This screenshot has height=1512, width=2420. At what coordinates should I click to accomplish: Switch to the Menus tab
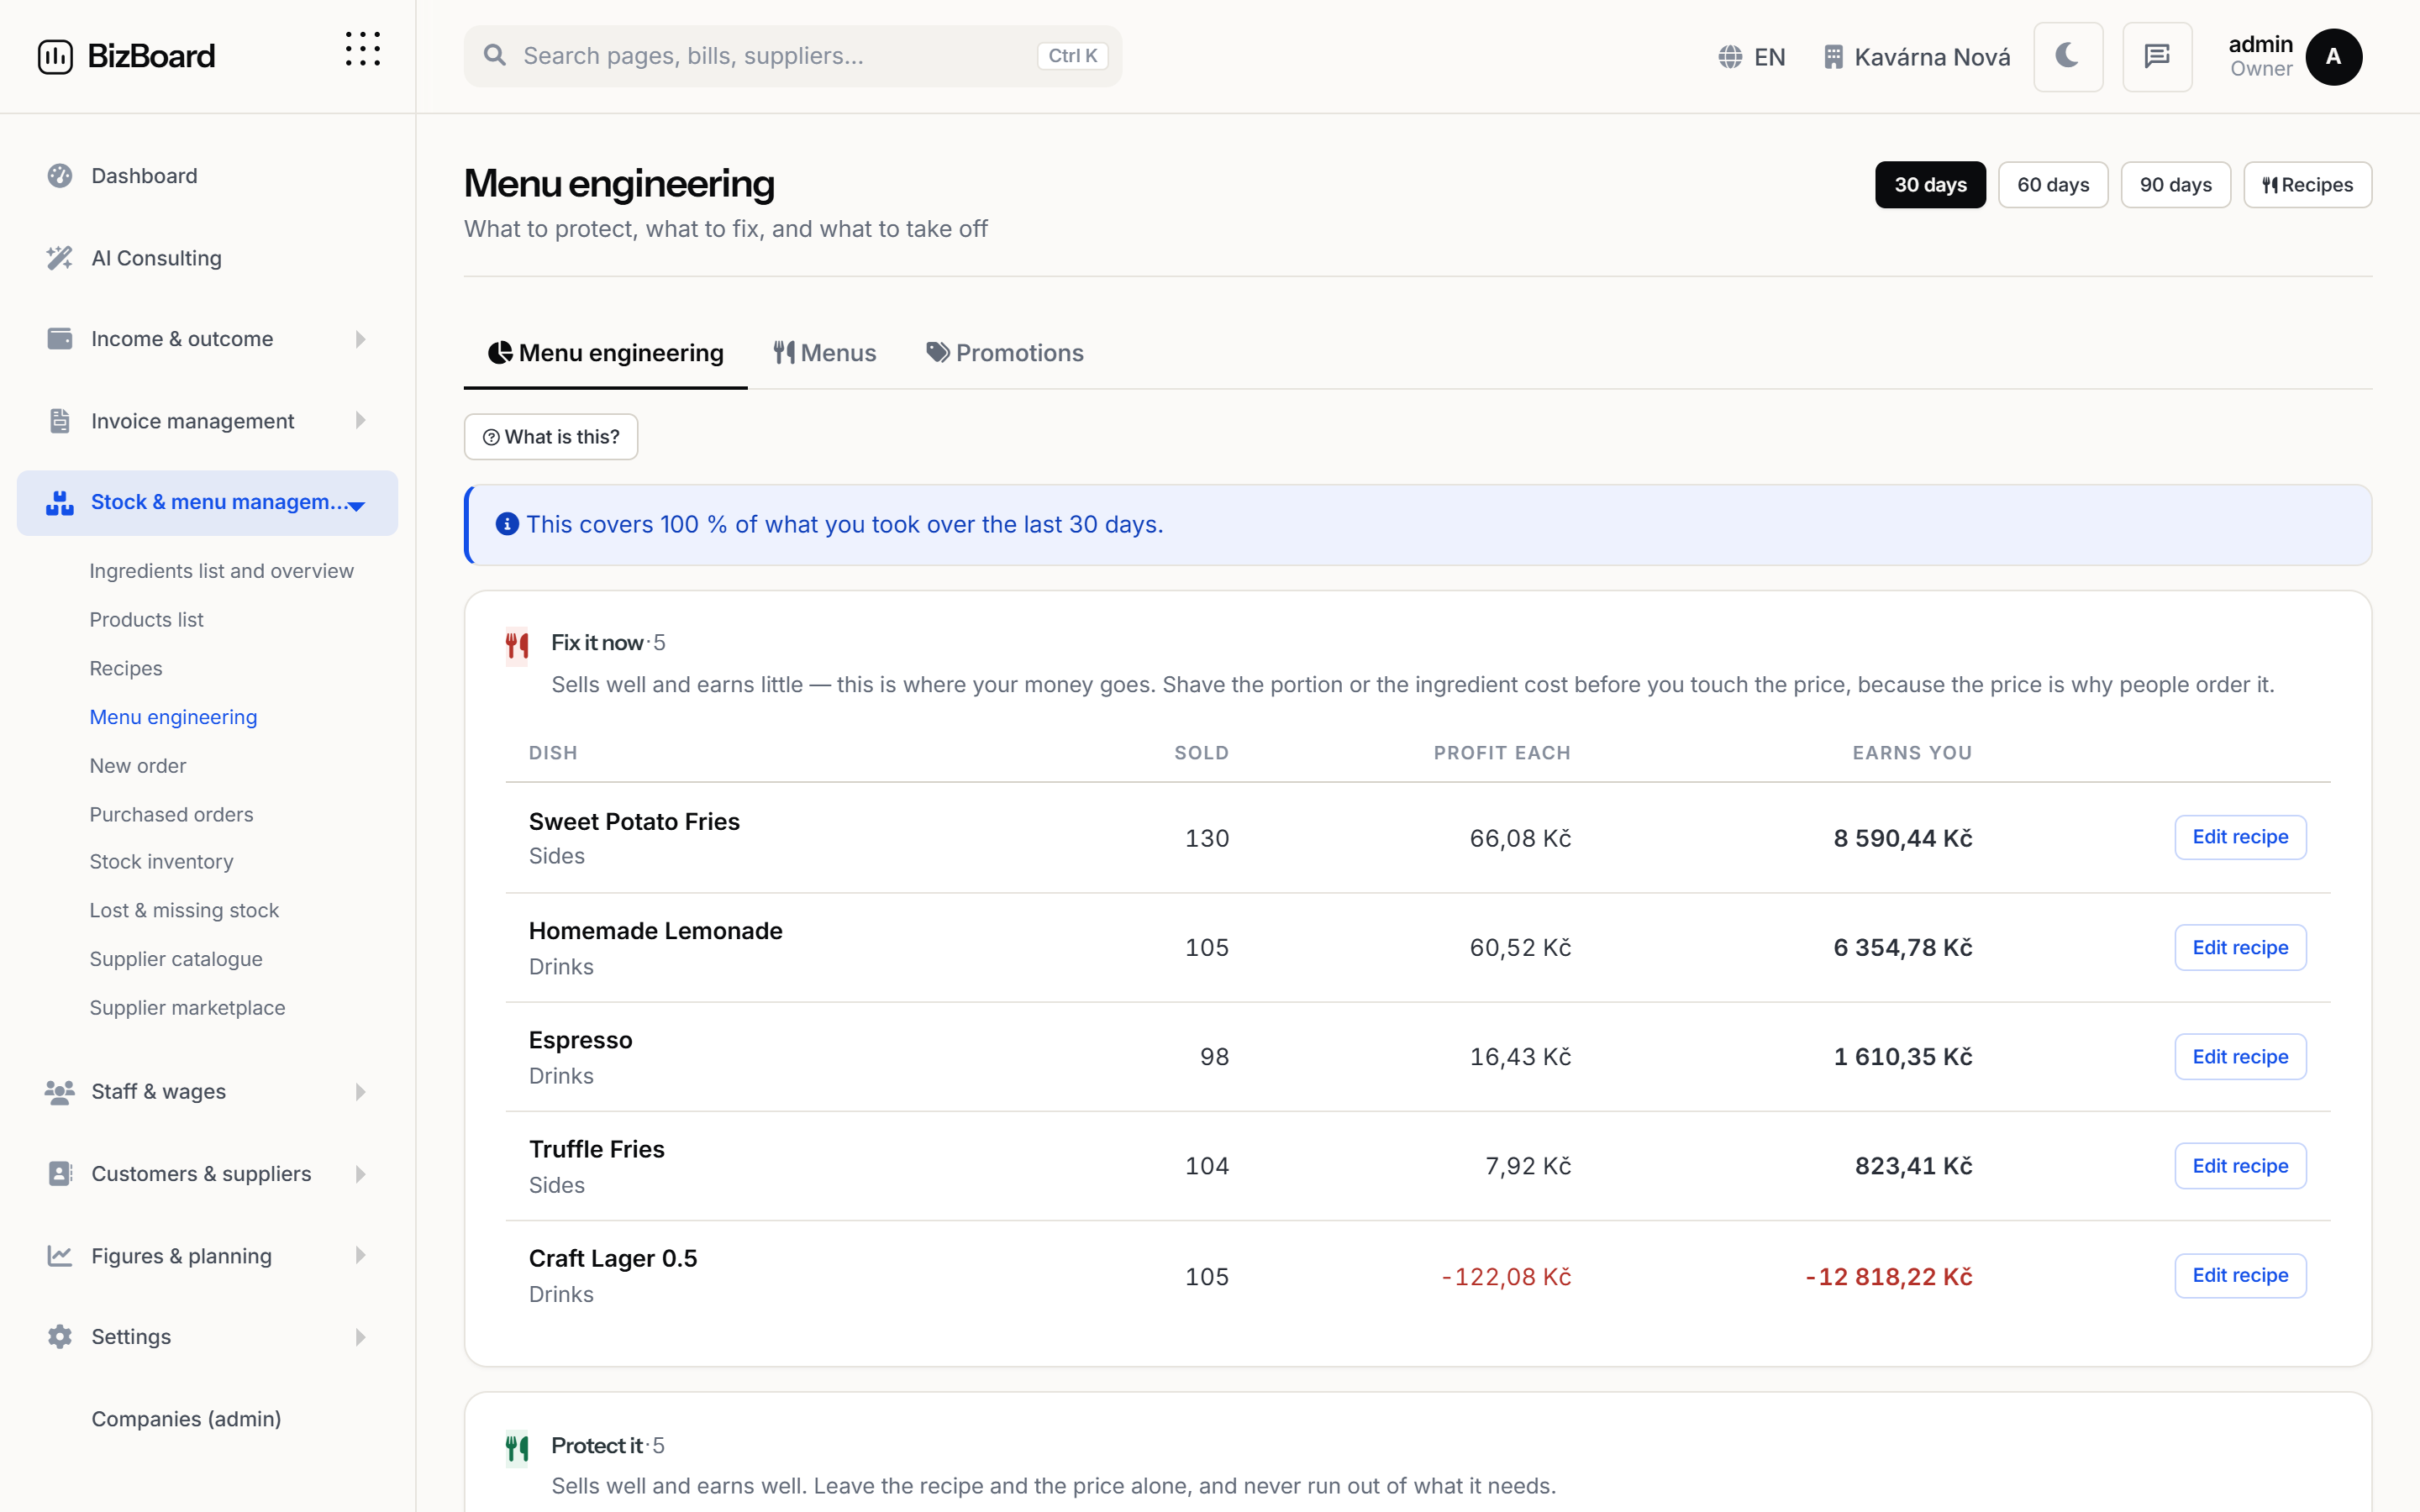[824, 353]
